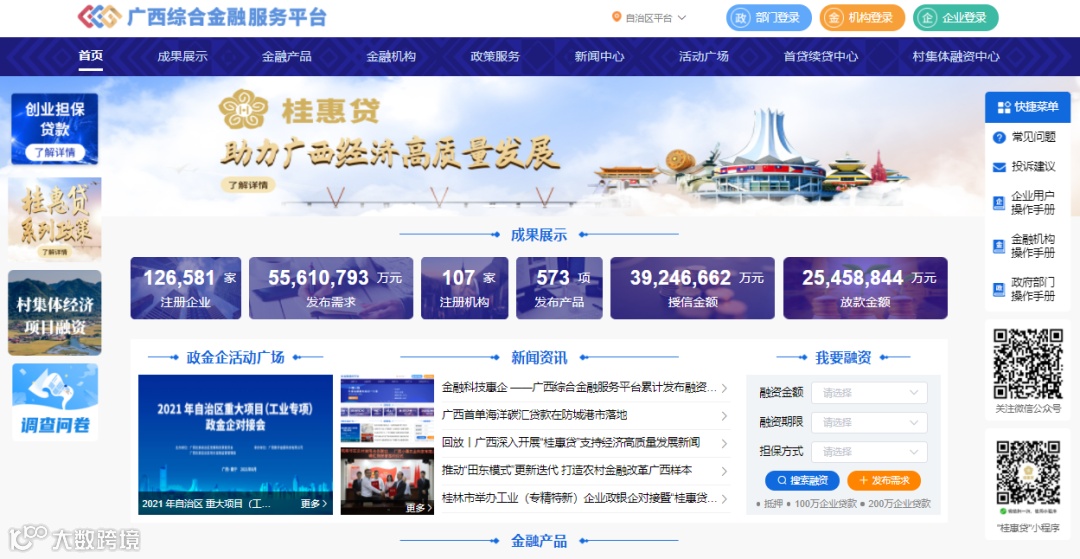Open the 融资金额 dropdown

(x=869, y=393)
